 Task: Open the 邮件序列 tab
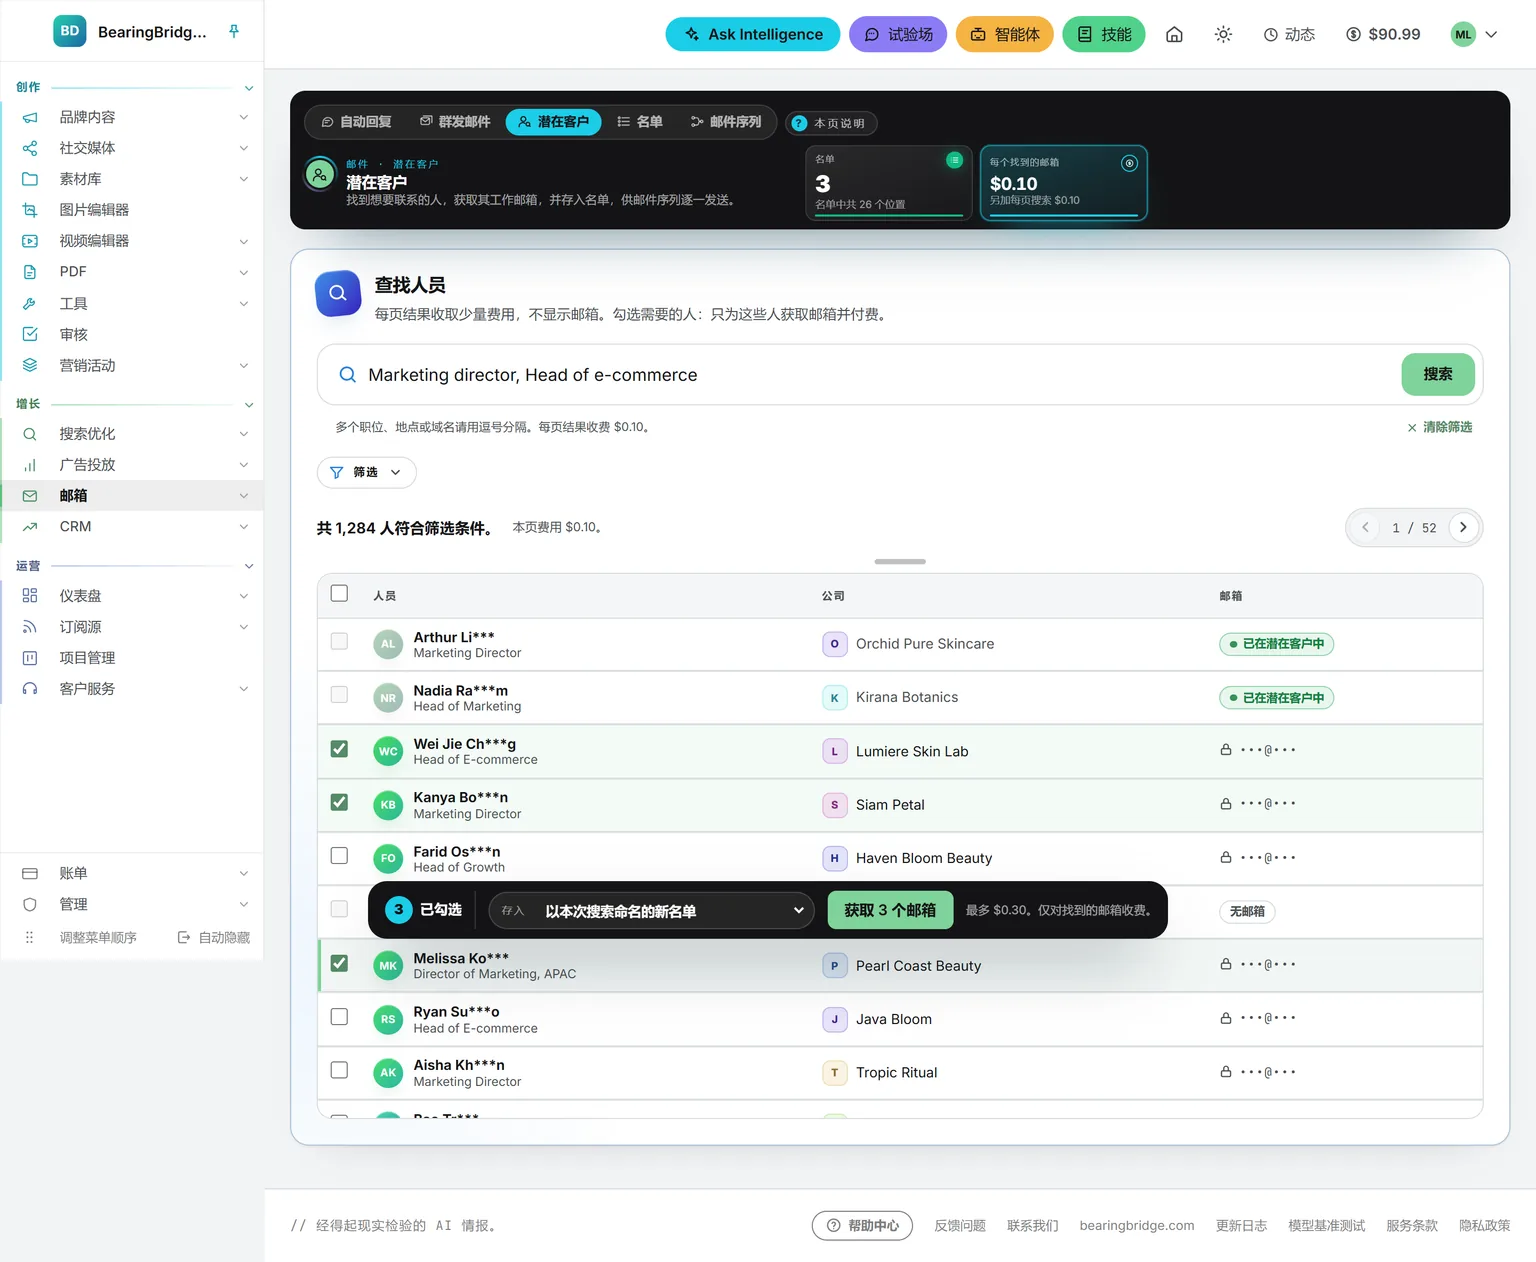(x=726, y=122)
